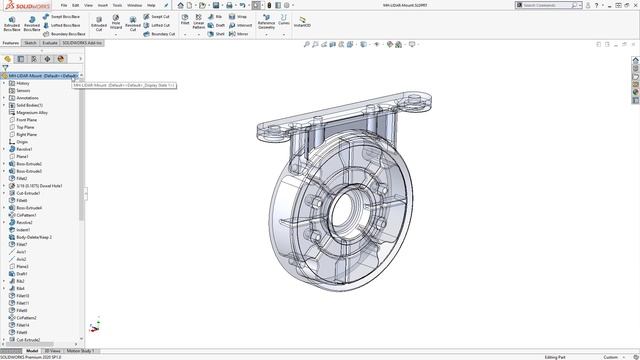
Task: Switch to the Motion Study 1 tab
Action: pyautogui.click(x=80, y=351)
